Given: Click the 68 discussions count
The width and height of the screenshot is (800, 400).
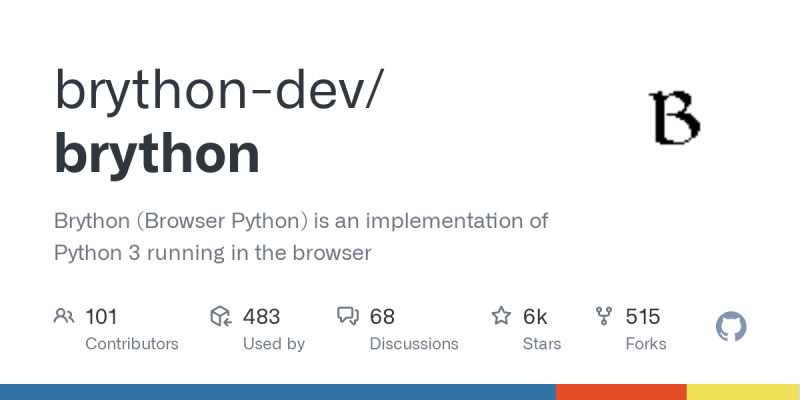Looking at the screenshot, I should [x=382, y=317].
